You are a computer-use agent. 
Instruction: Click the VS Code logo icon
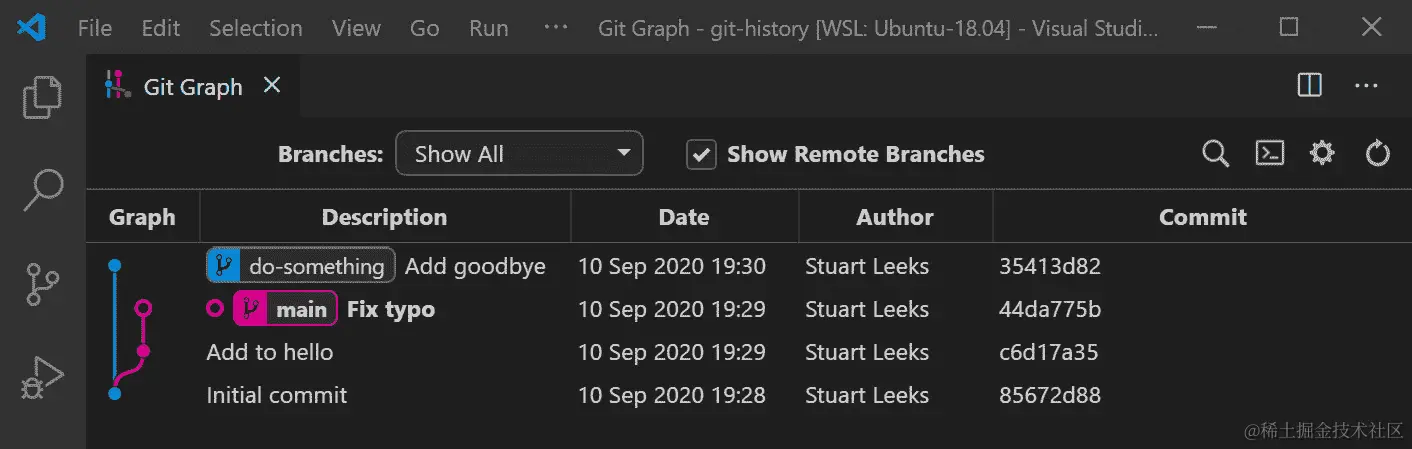(x=32, y=28)
